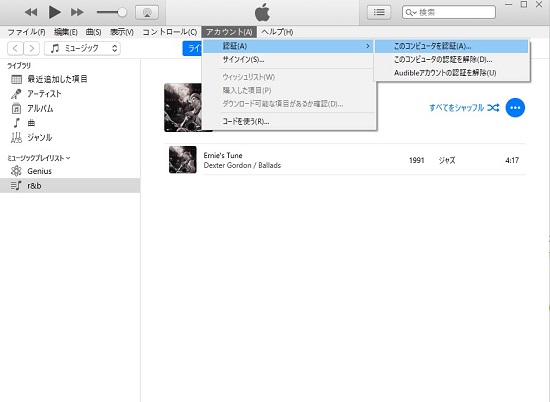Click the すべてをシャッフル link
The width and height of the screenshot is (550, 402).
464,108
